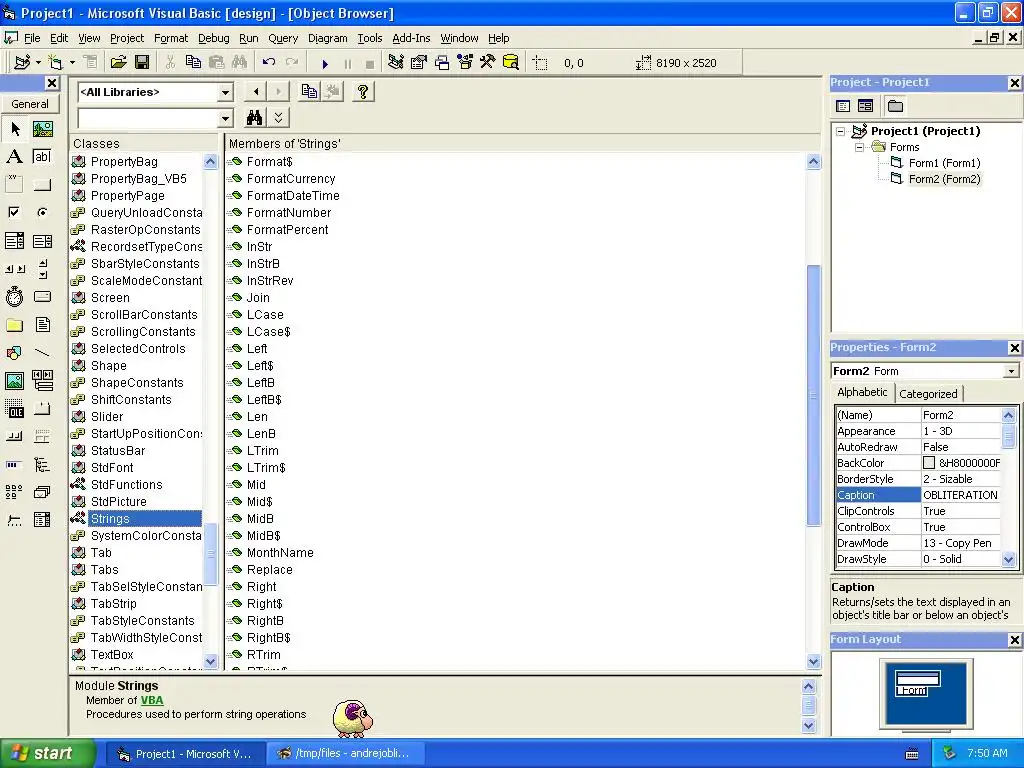1024x768 pixels.
Task: Click the Add Form toolbar icon
Action: pos(56,63)
